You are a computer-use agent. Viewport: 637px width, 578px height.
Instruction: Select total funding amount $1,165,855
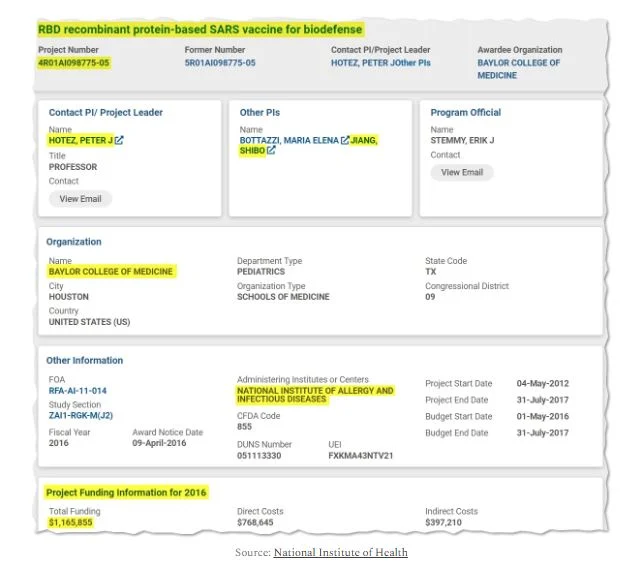click(71, 523)
